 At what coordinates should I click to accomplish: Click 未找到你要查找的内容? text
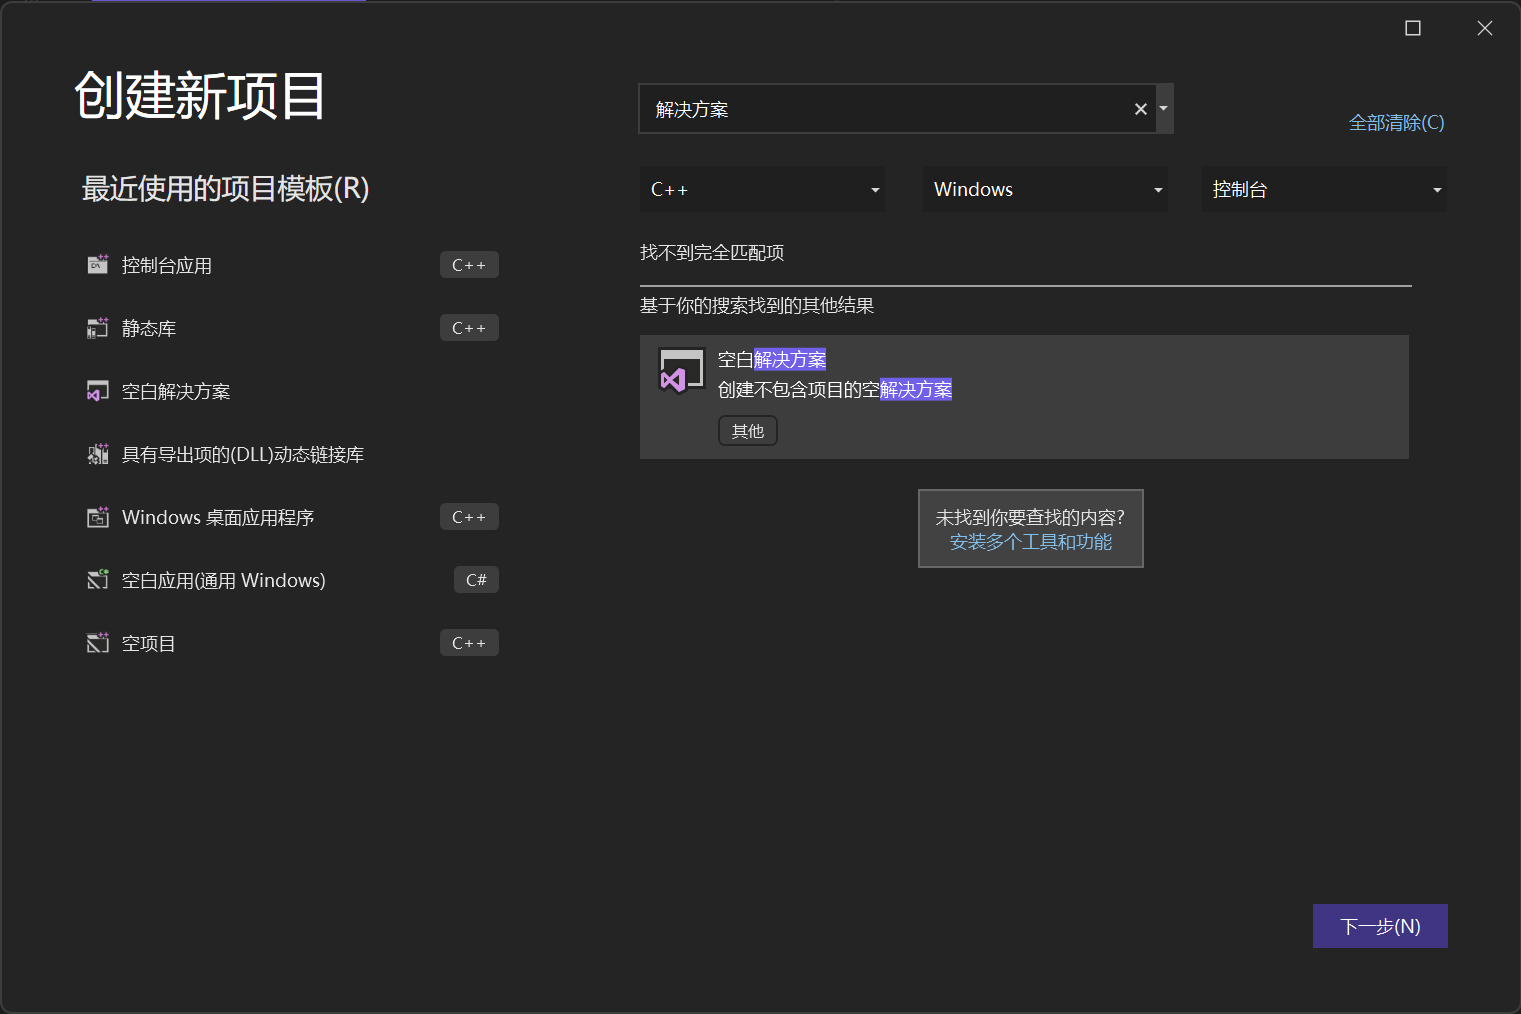point(1030,517)
